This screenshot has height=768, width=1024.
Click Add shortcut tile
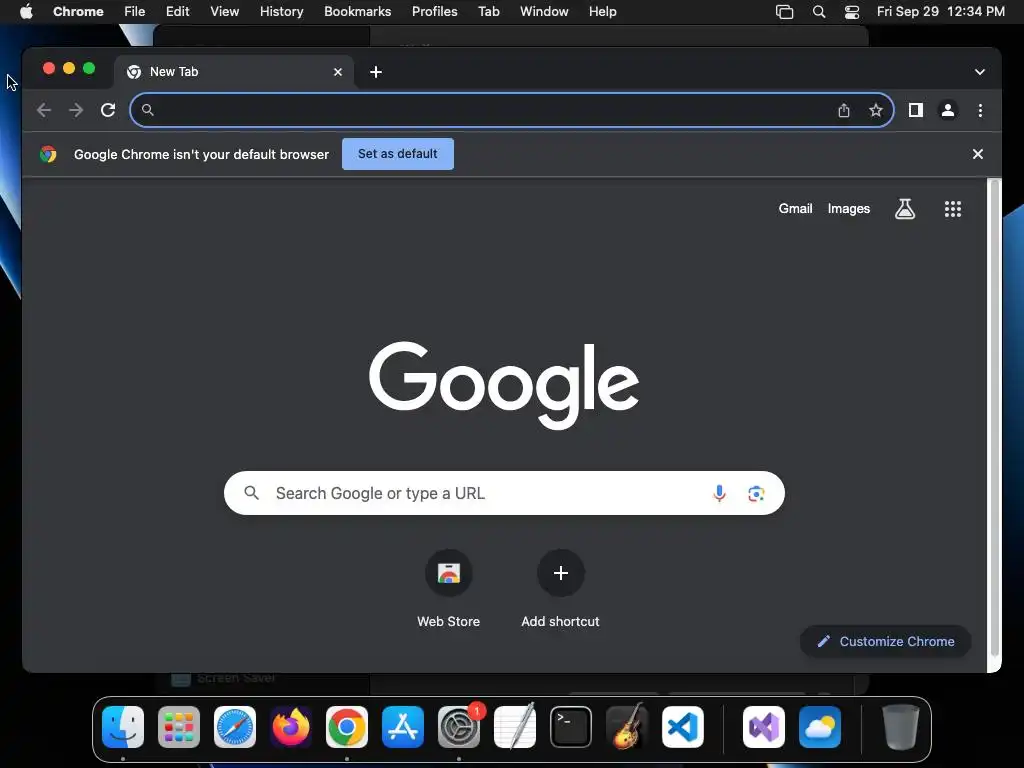coord(560,589)
